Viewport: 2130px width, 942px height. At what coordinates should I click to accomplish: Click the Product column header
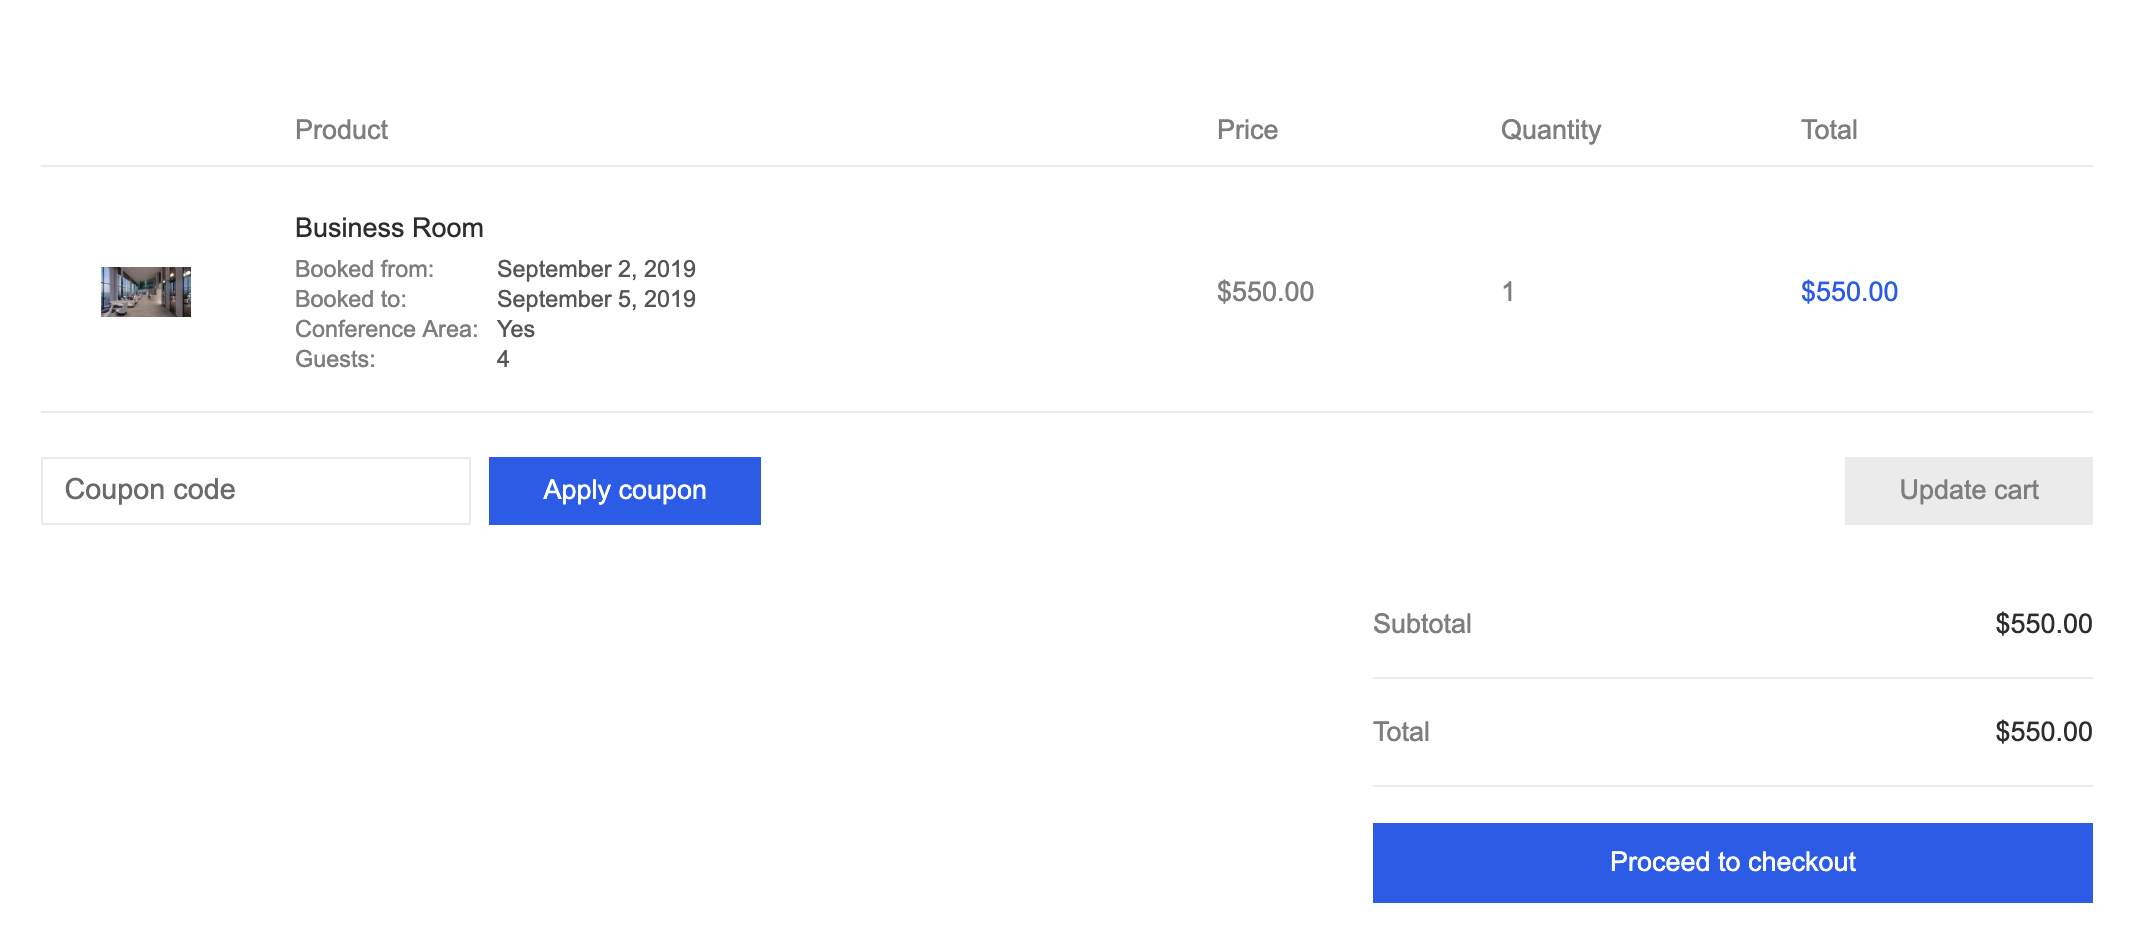click(341, 130)
